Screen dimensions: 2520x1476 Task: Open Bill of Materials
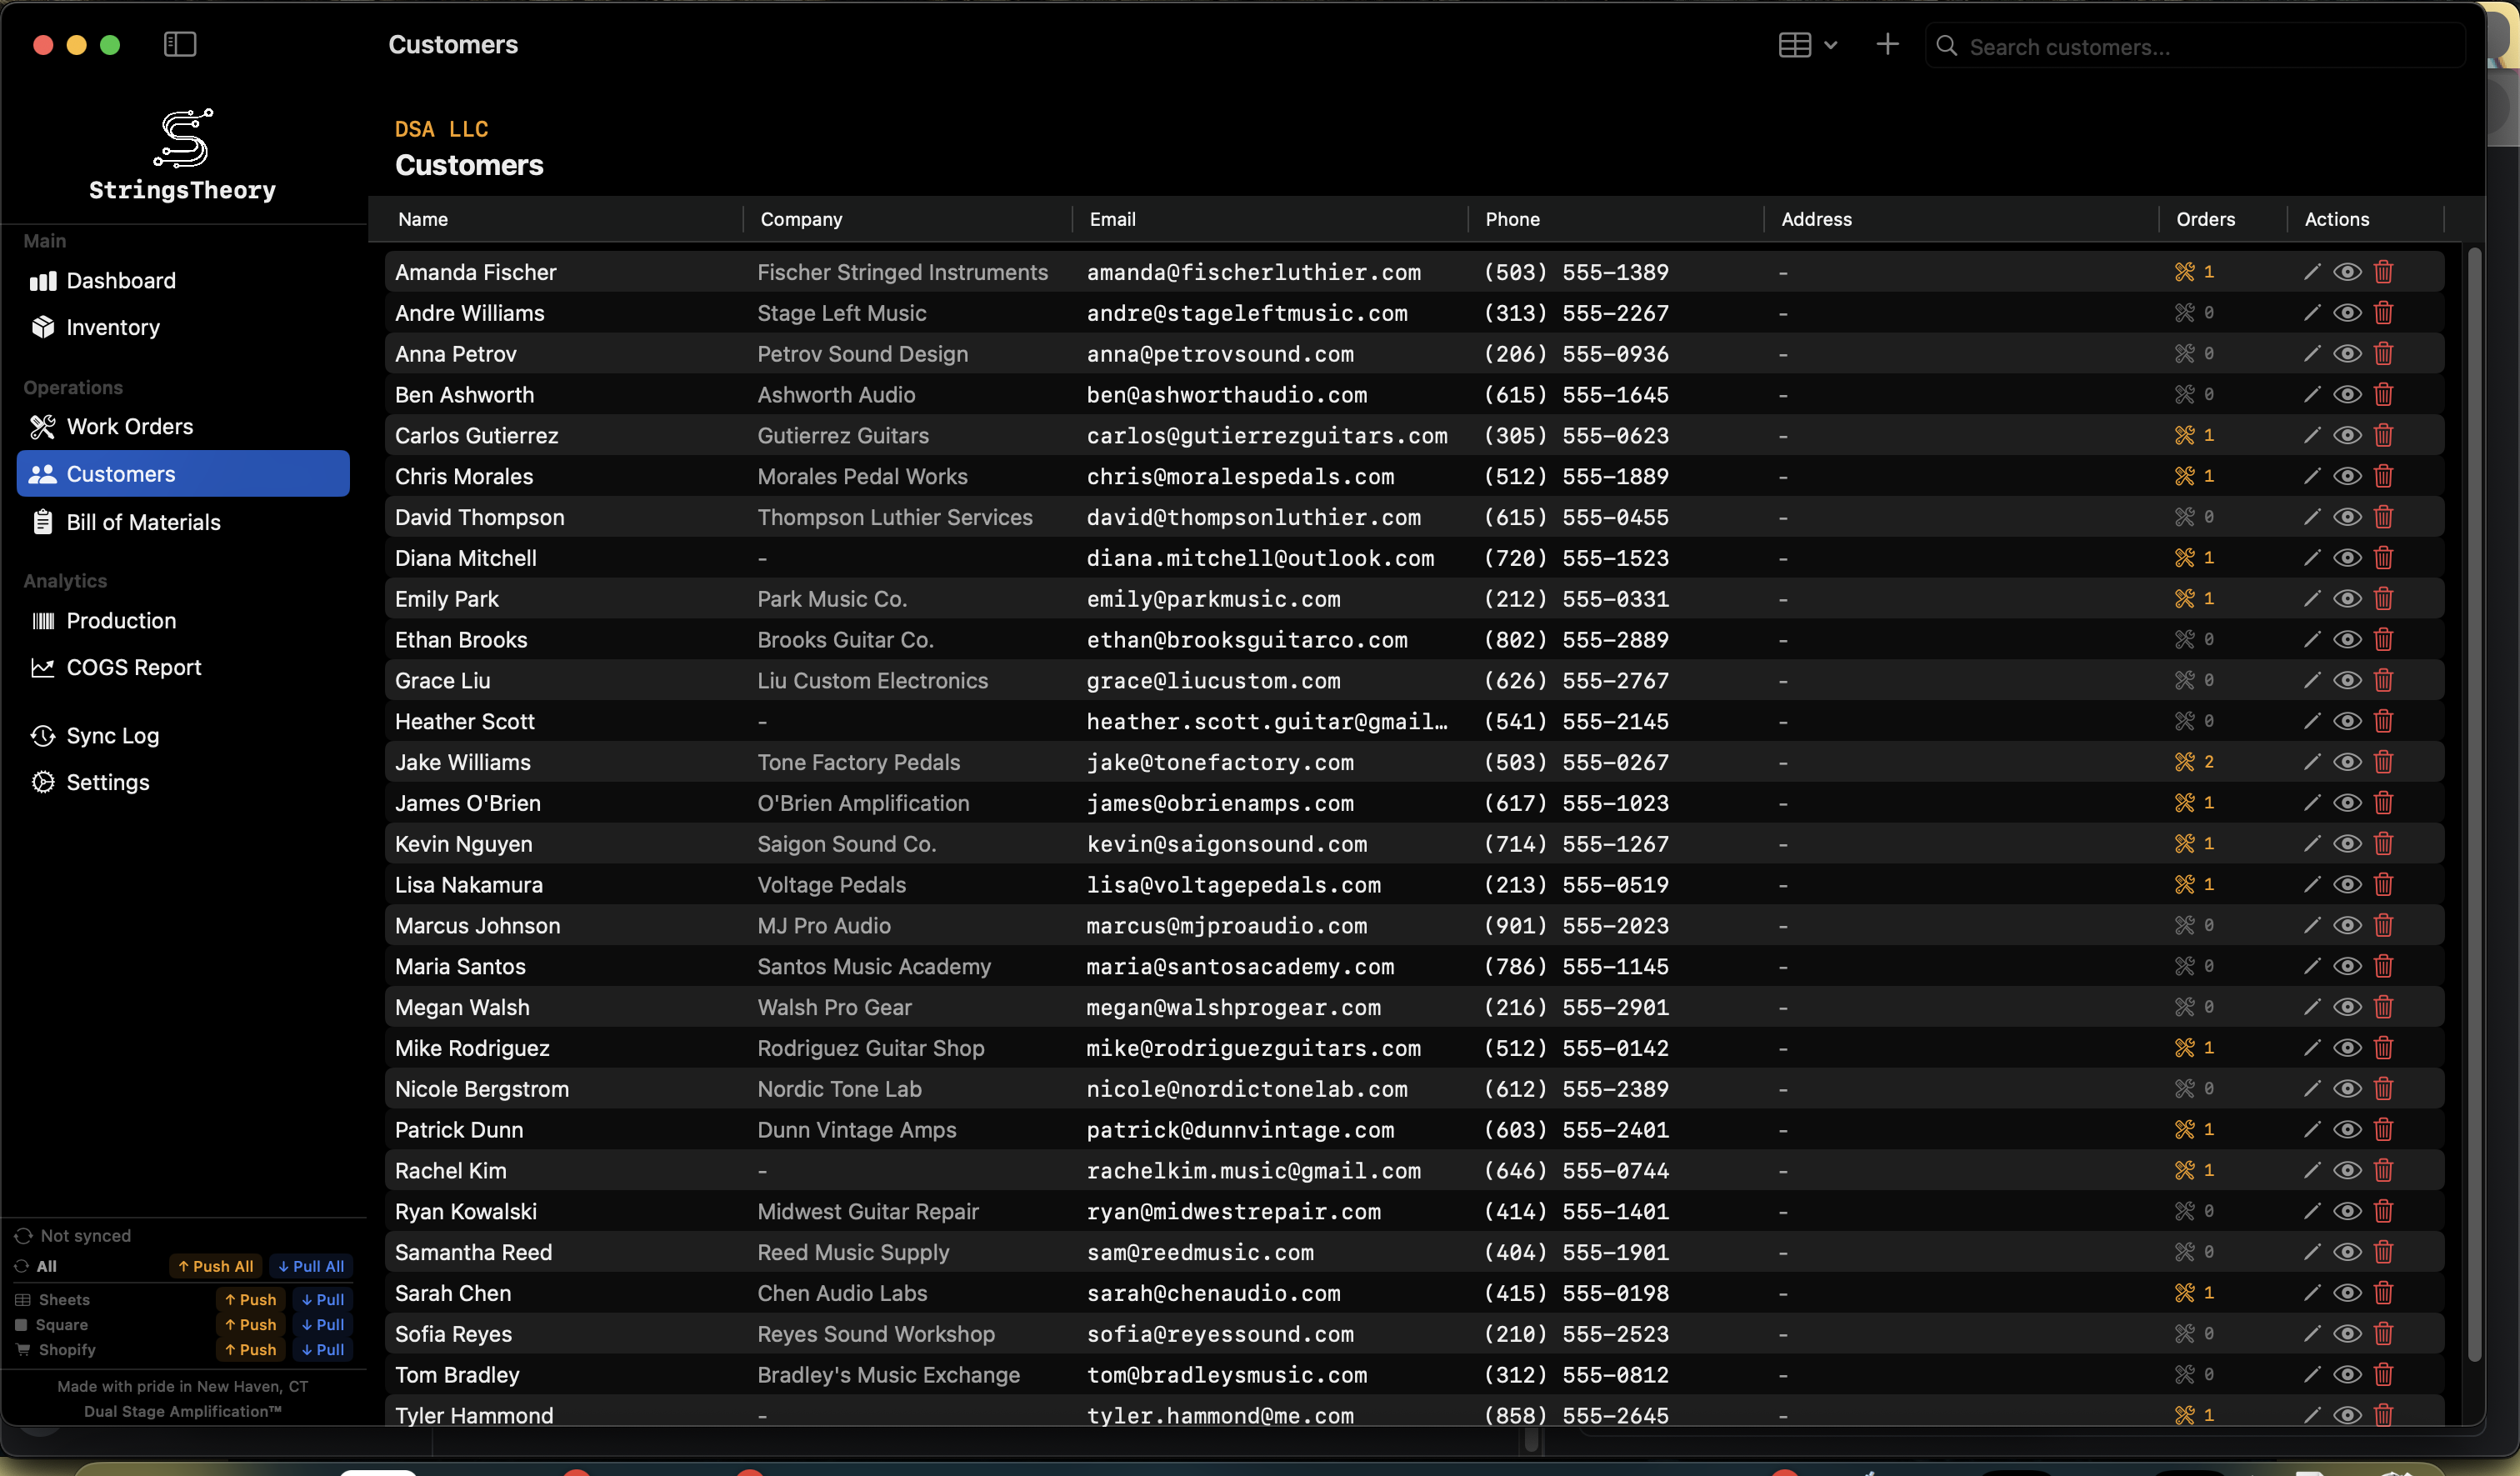tap(144, 521)
